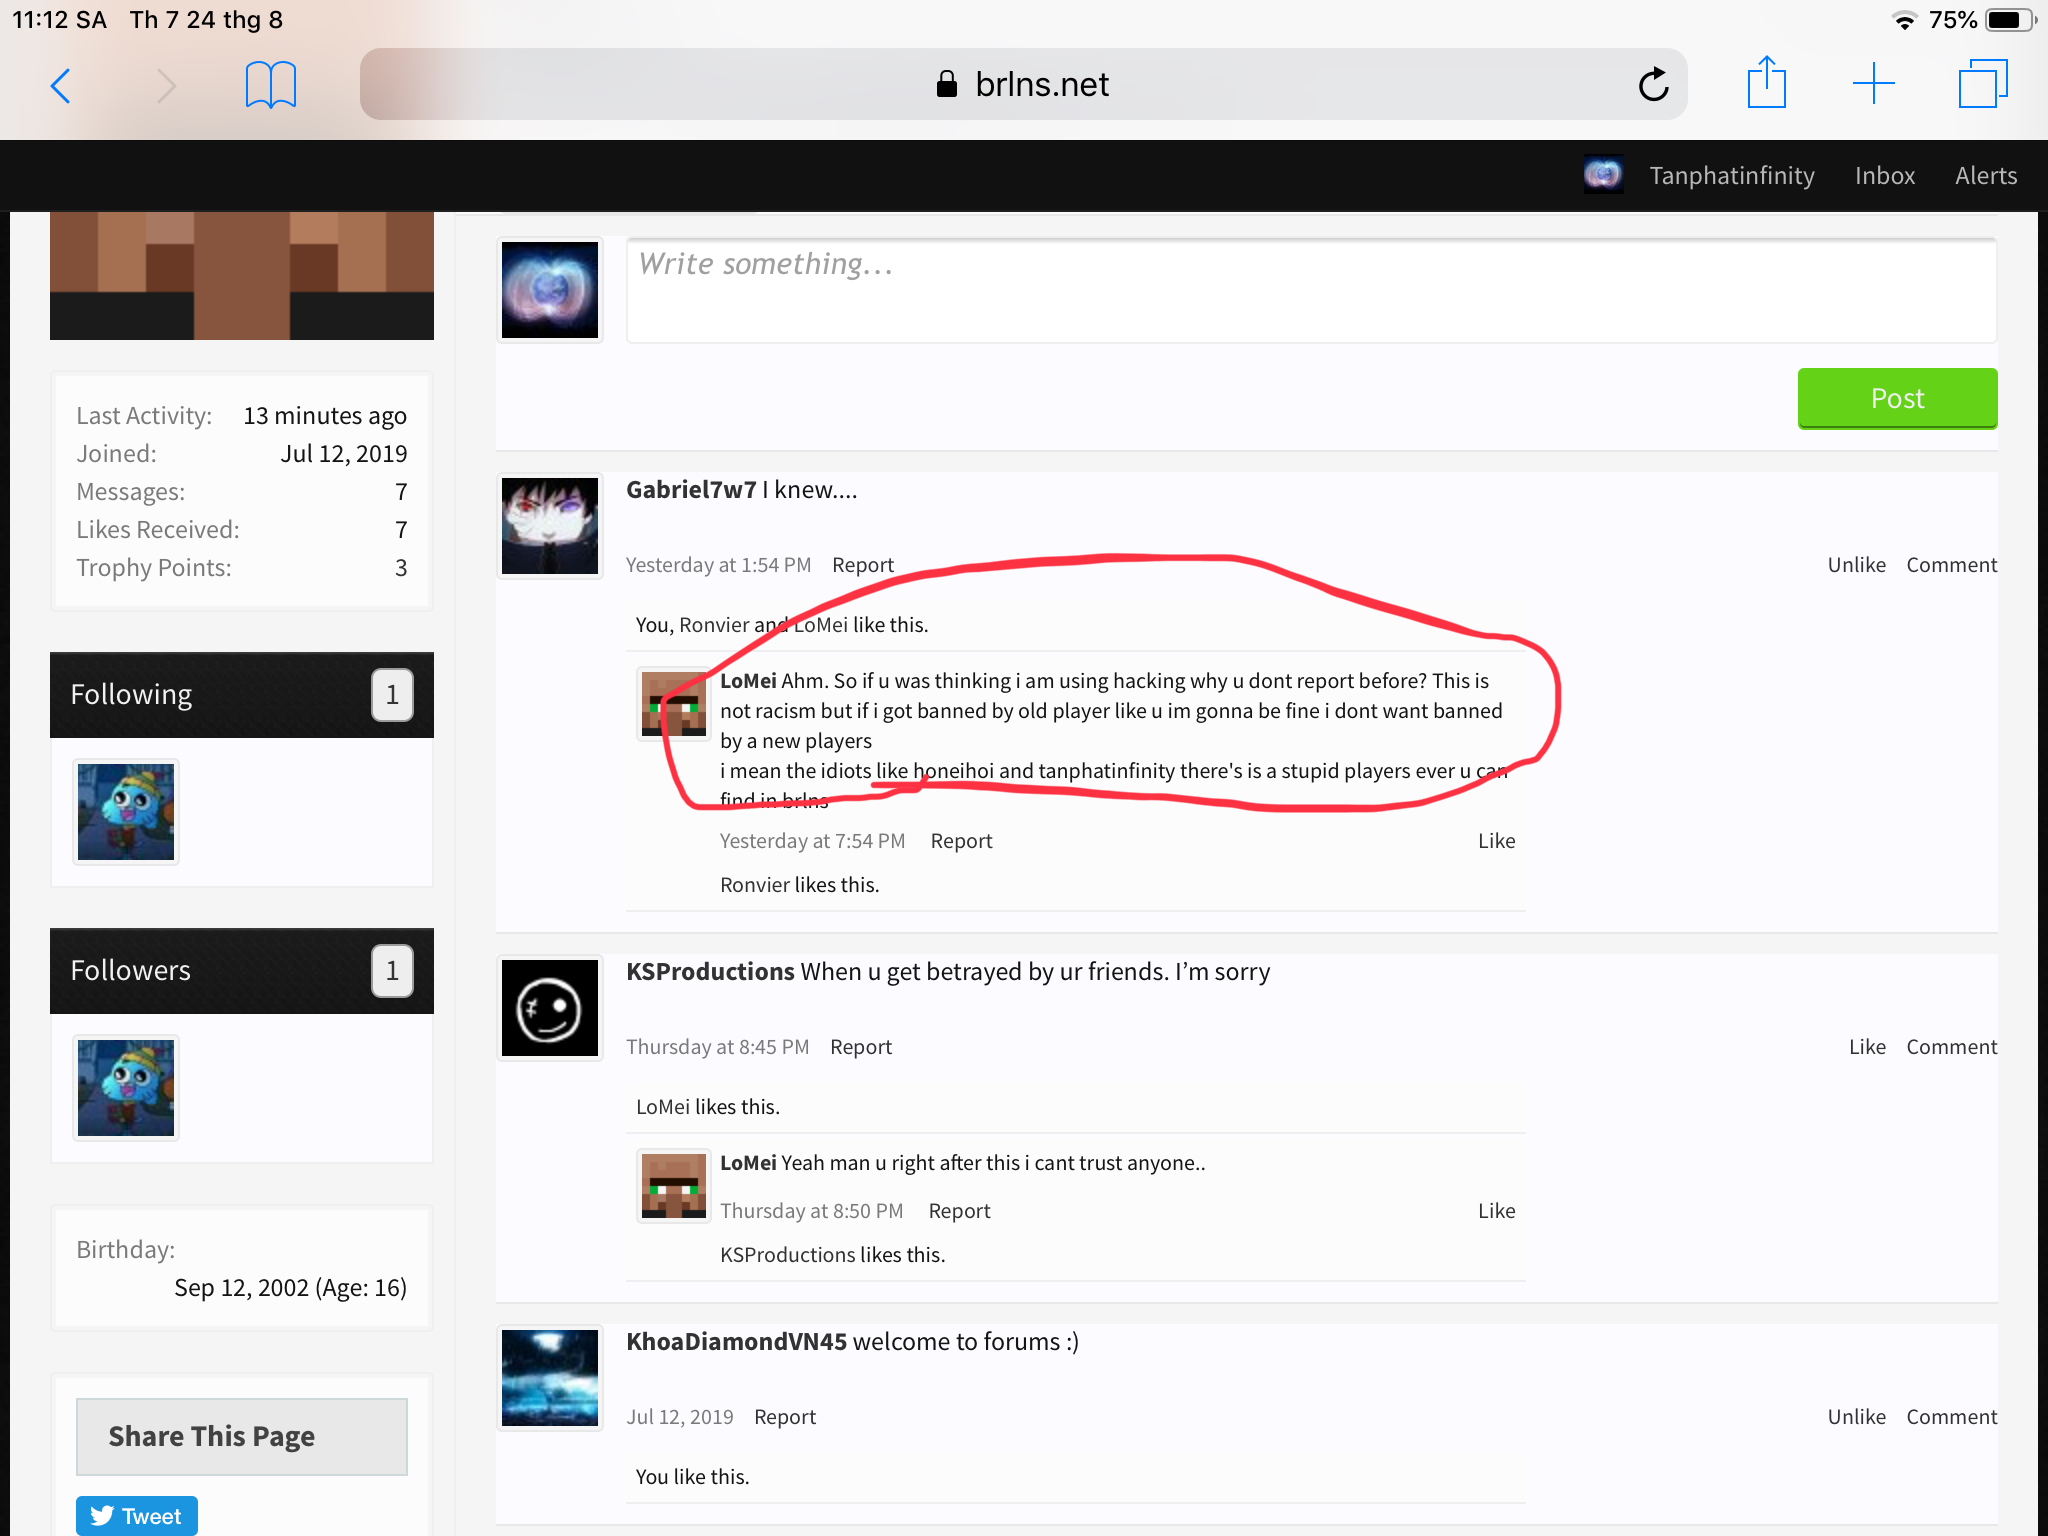Open the Followers count badge
The height and width of the screenshot is (1536, 2048).
point(392,971)
